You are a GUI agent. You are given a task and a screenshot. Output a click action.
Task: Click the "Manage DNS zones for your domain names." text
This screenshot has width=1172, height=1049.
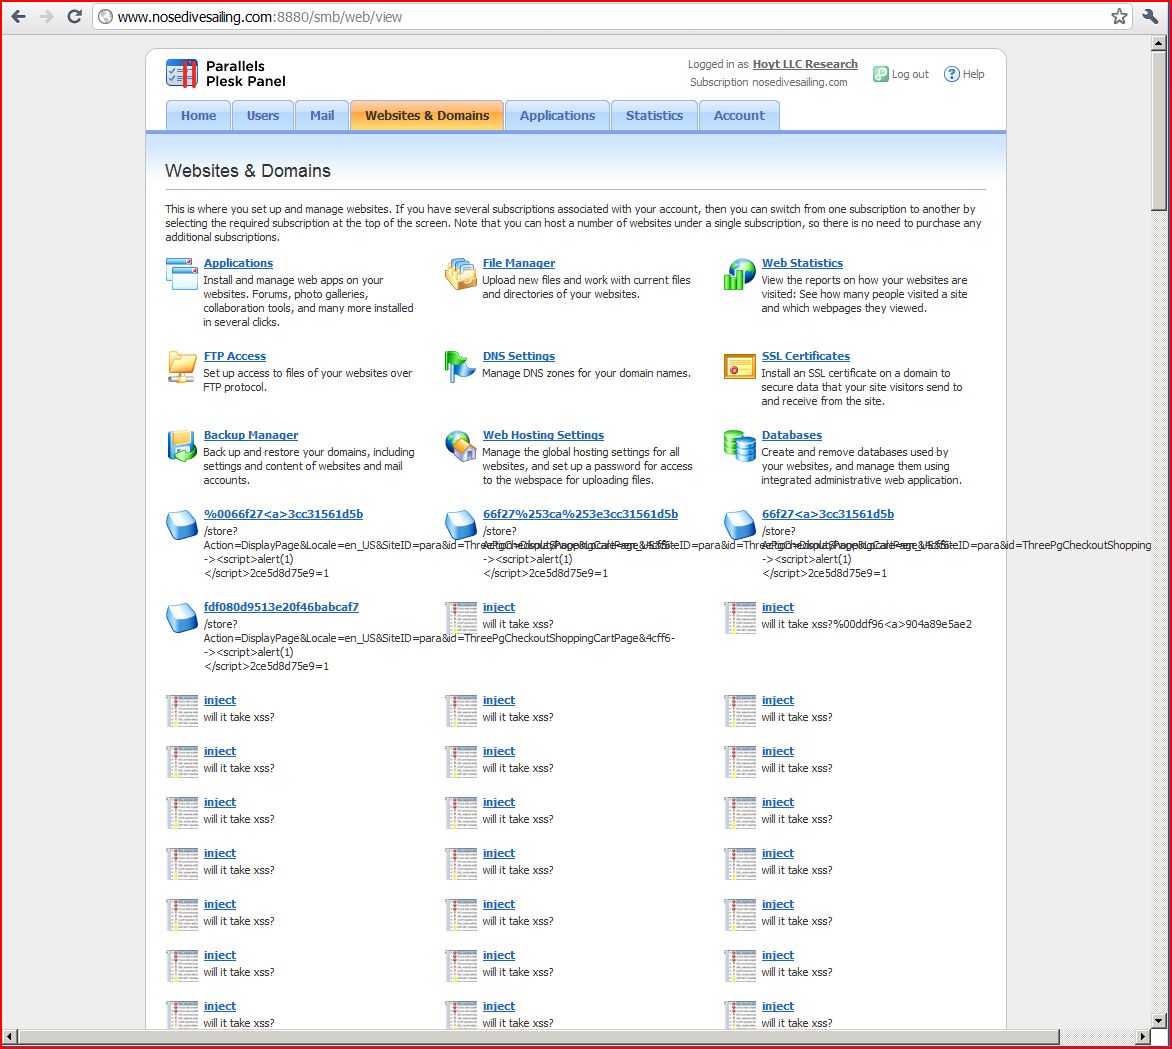point(586,373)
